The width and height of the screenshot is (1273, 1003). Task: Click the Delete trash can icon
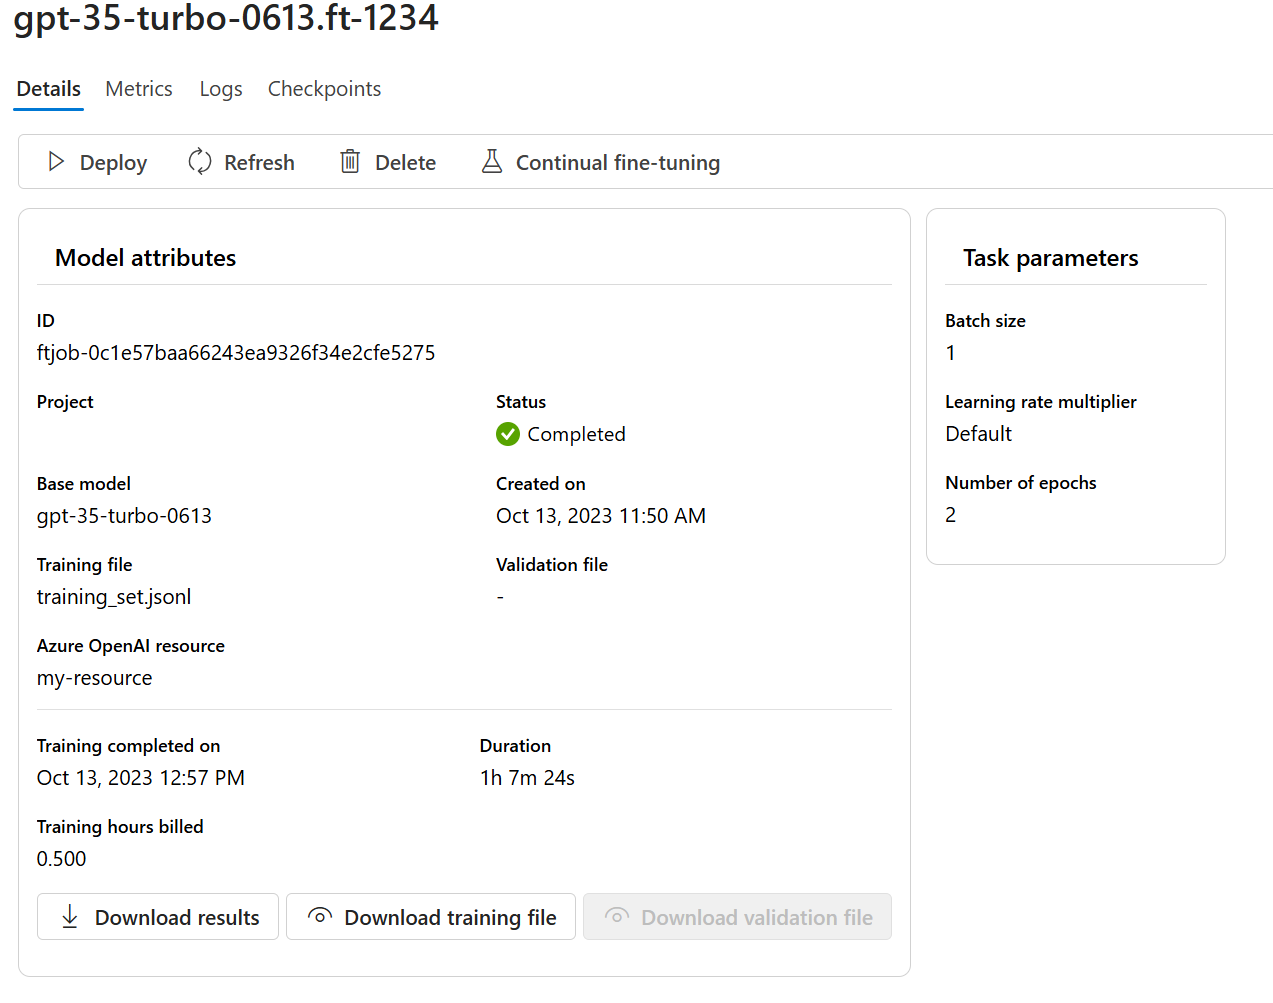[350, 161]
